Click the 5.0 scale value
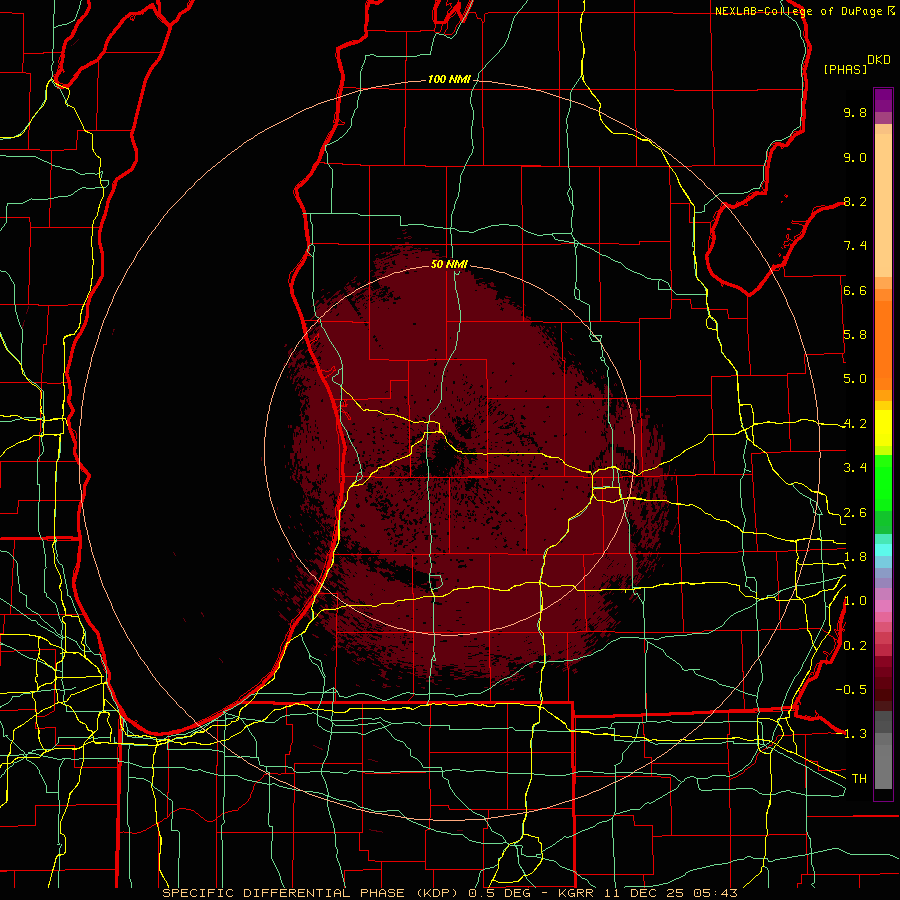Screen dimensions: 900x900 [855, 379]
